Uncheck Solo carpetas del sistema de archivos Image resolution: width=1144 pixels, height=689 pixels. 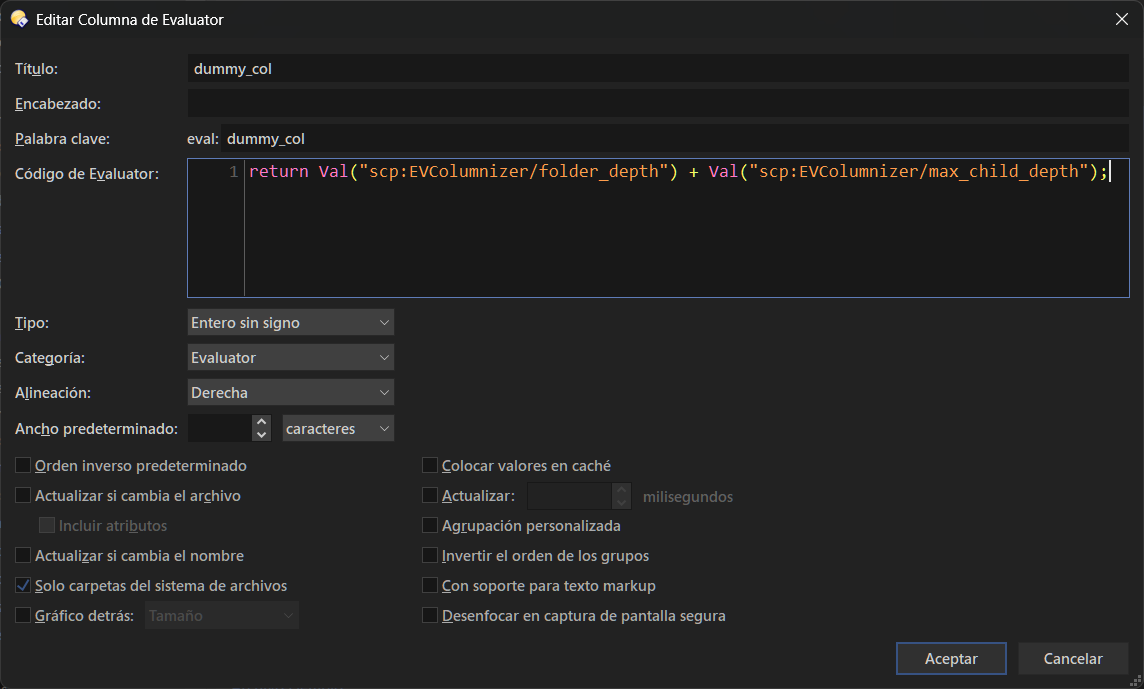point(23,586)
